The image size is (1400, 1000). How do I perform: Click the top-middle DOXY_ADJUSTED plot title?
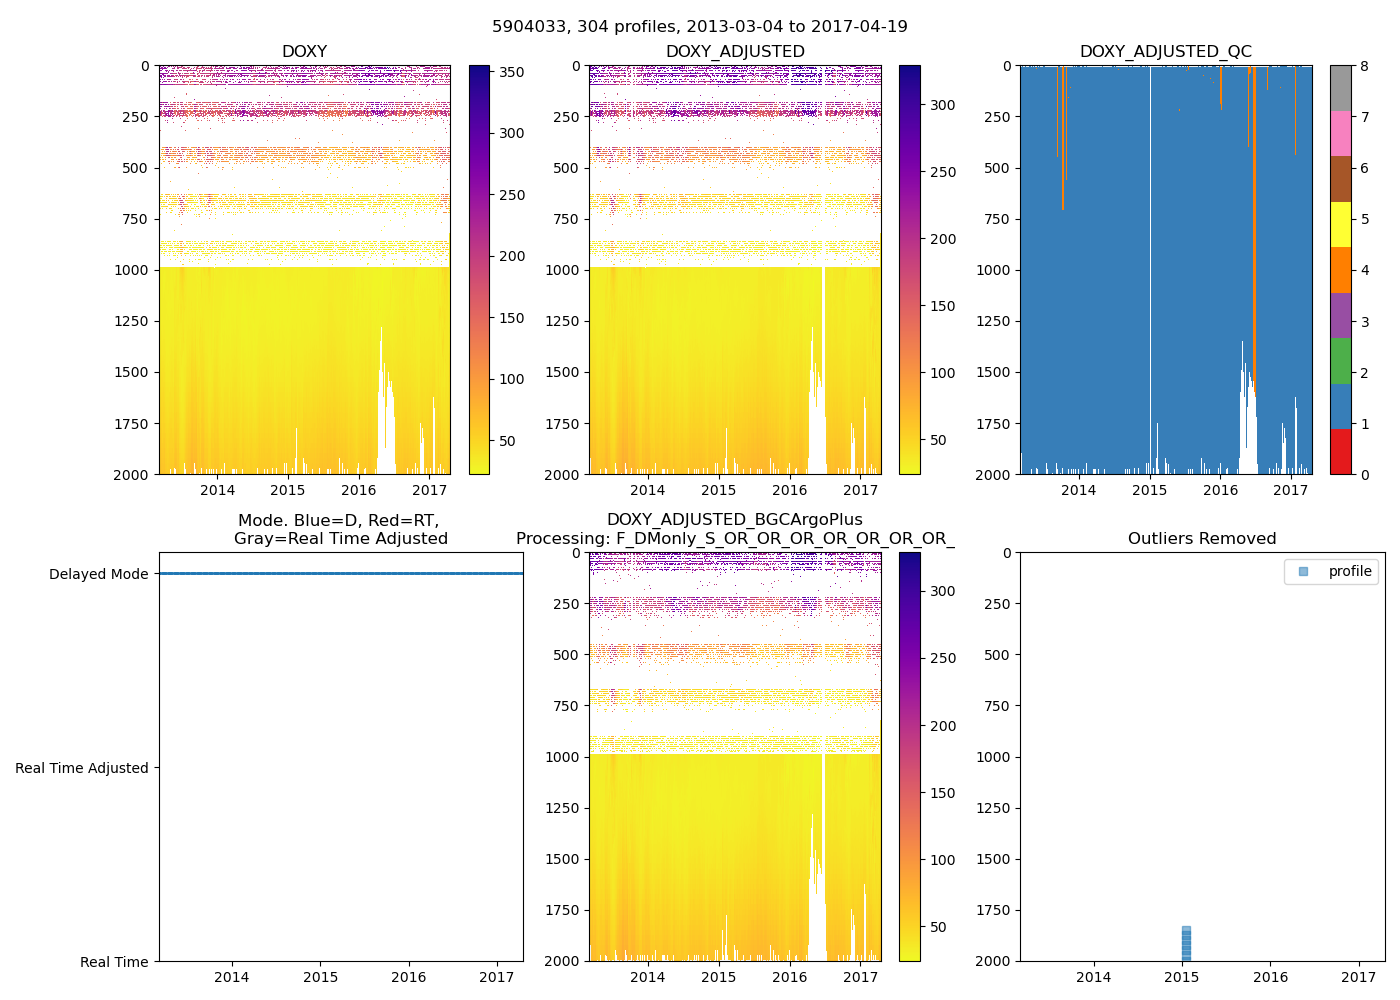735,52
